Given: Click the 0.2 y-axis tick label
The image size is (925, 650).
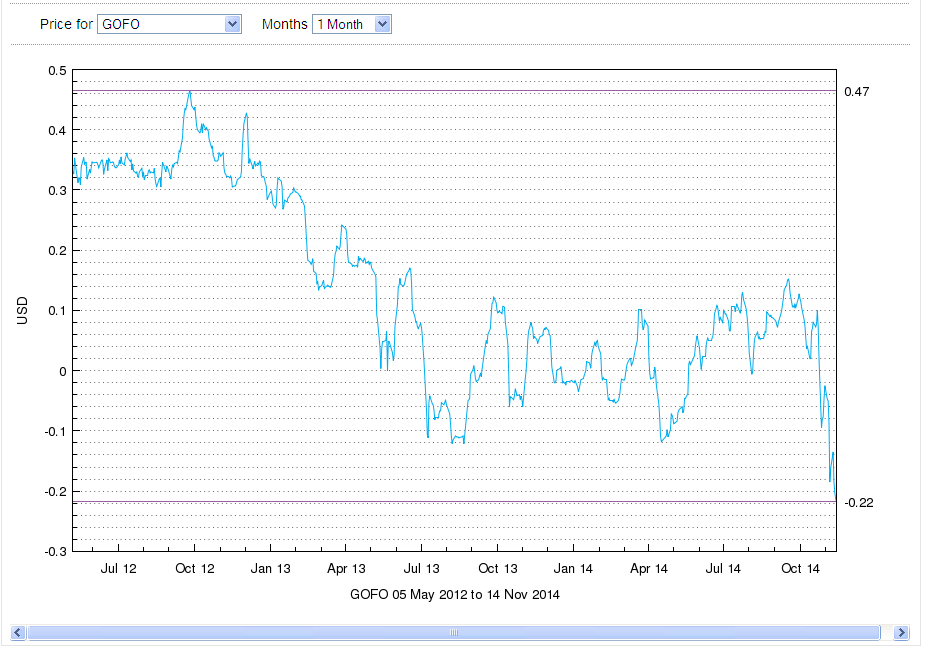Looking at the screenshot, I should (x=58, y=251).
